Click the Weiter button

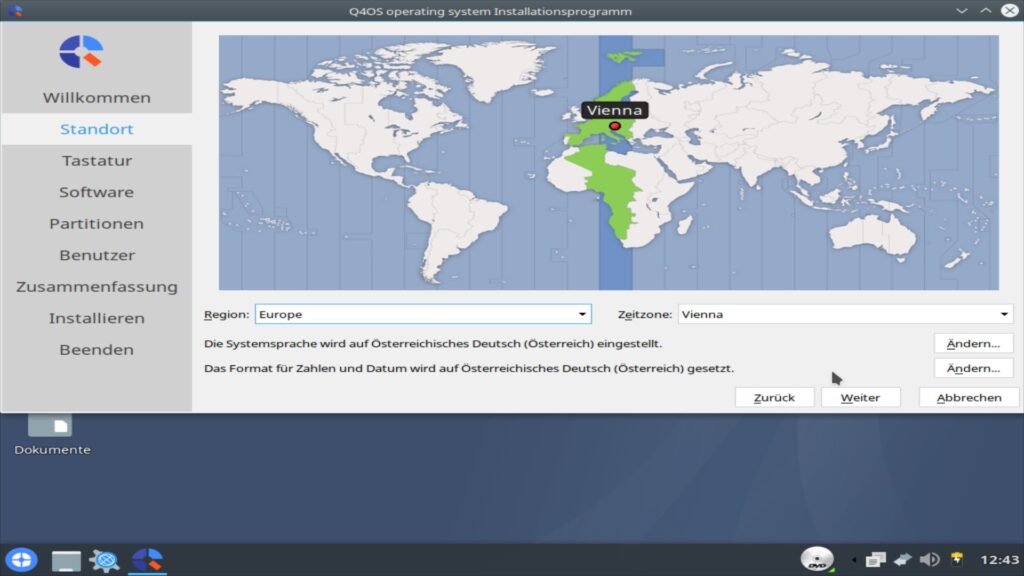[x=860, y=398]
